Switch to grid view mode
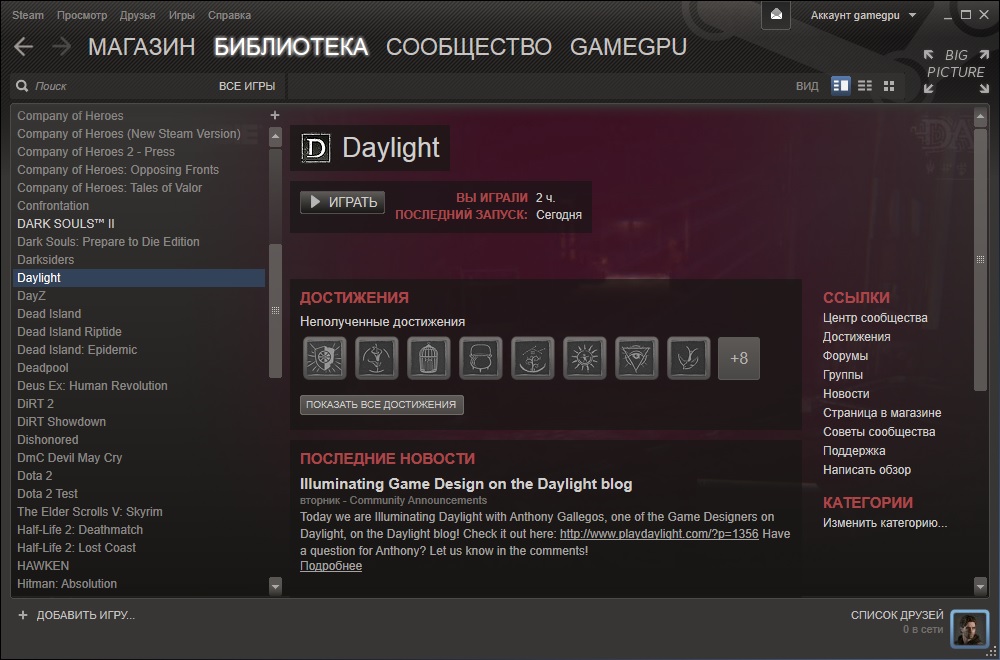Screen dimensions: 1000x660 coord(889,85)
